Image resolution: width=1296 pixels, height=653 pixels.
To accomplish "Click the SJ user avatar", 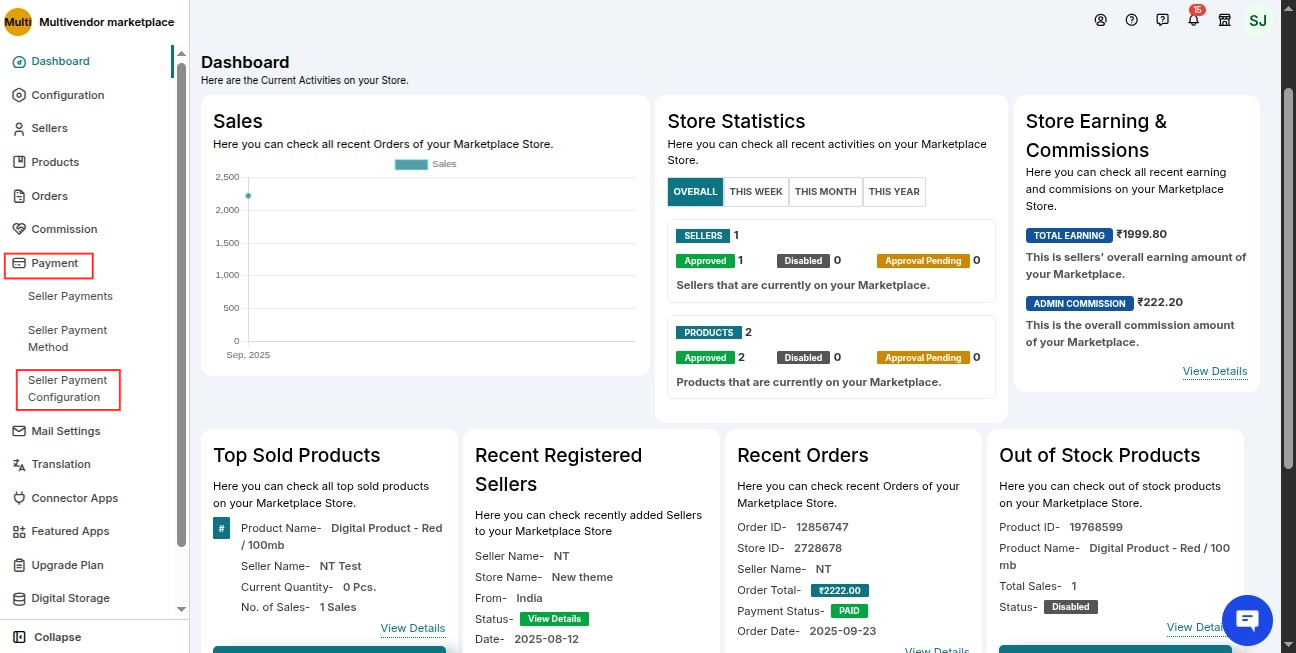I will (x=1258, y=20).
